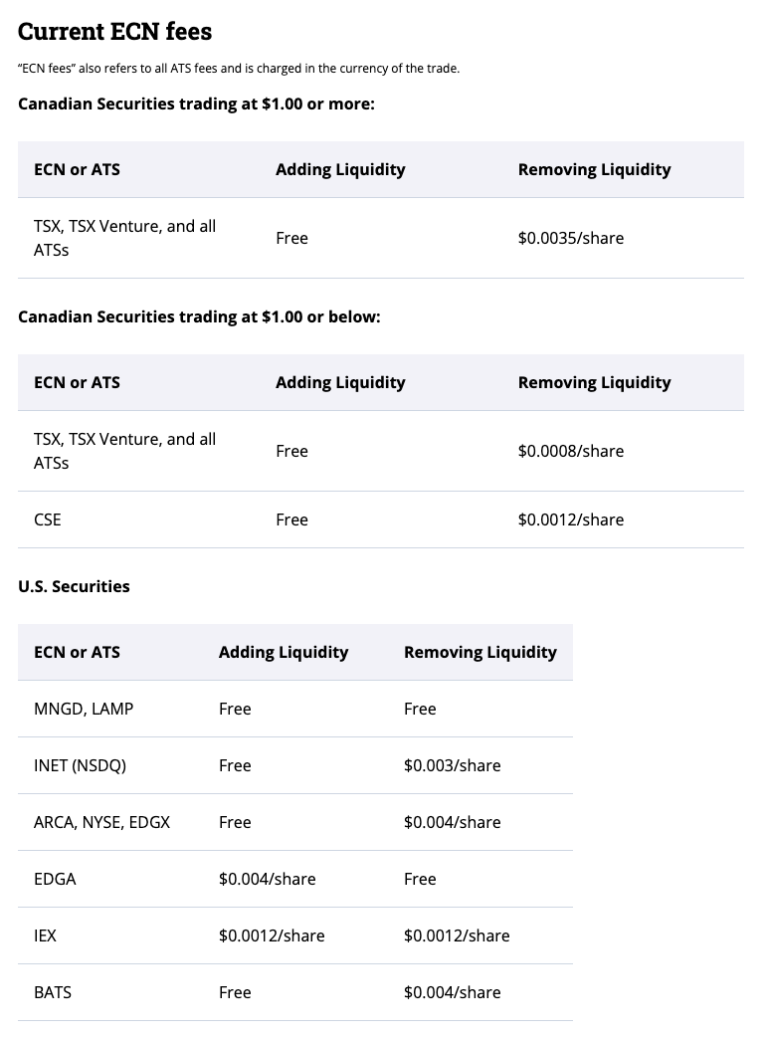768x1037 pixels.
Task: Click BATS's "$0.004/share" removing liquidity fee
Action: (x=452, y=992)
